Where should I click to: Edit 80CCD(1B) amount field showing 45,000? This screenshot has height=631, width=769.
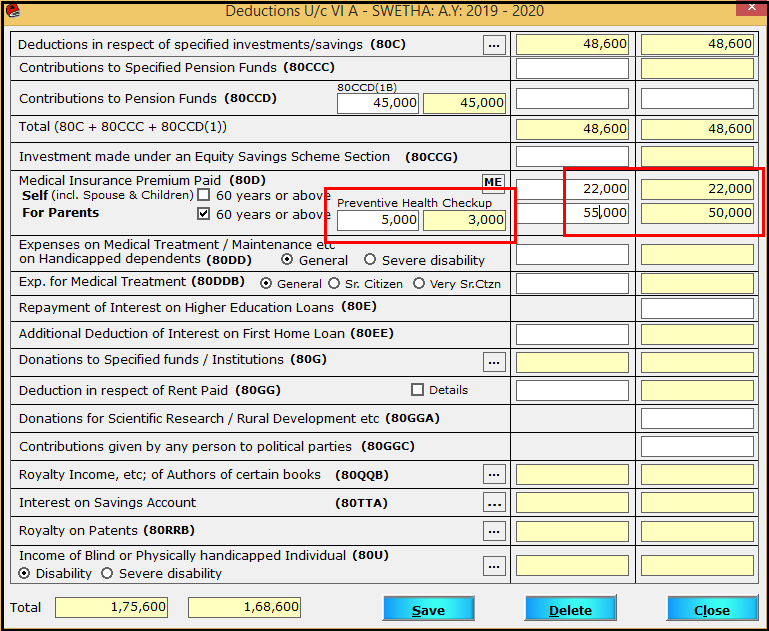pos(378,103)
